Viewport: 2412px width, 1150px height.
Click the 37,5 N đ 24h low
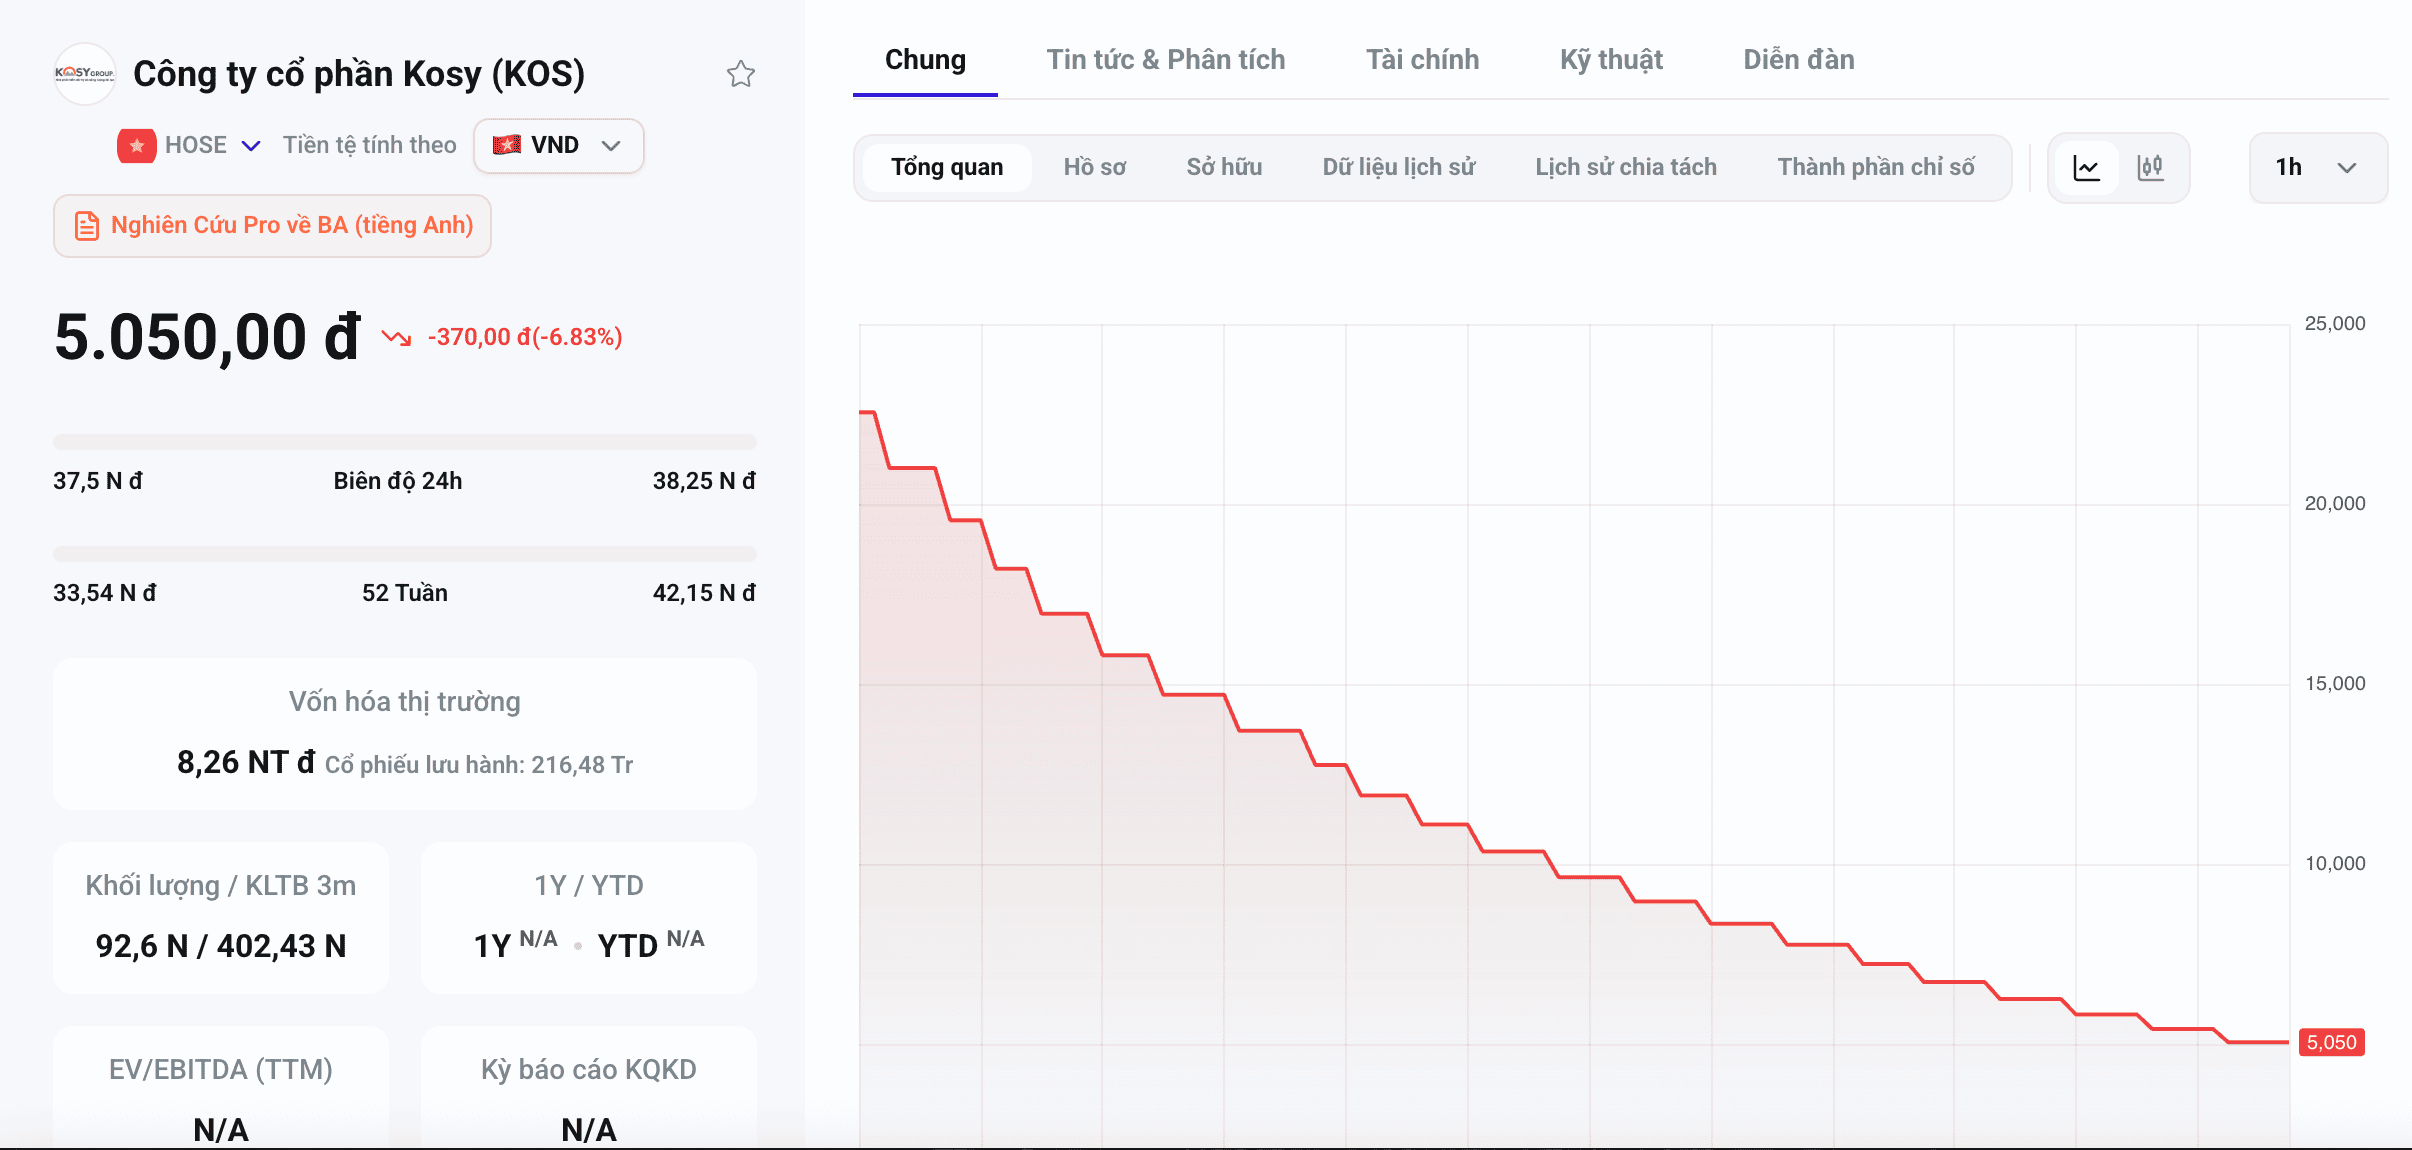[x=98, y=482]
